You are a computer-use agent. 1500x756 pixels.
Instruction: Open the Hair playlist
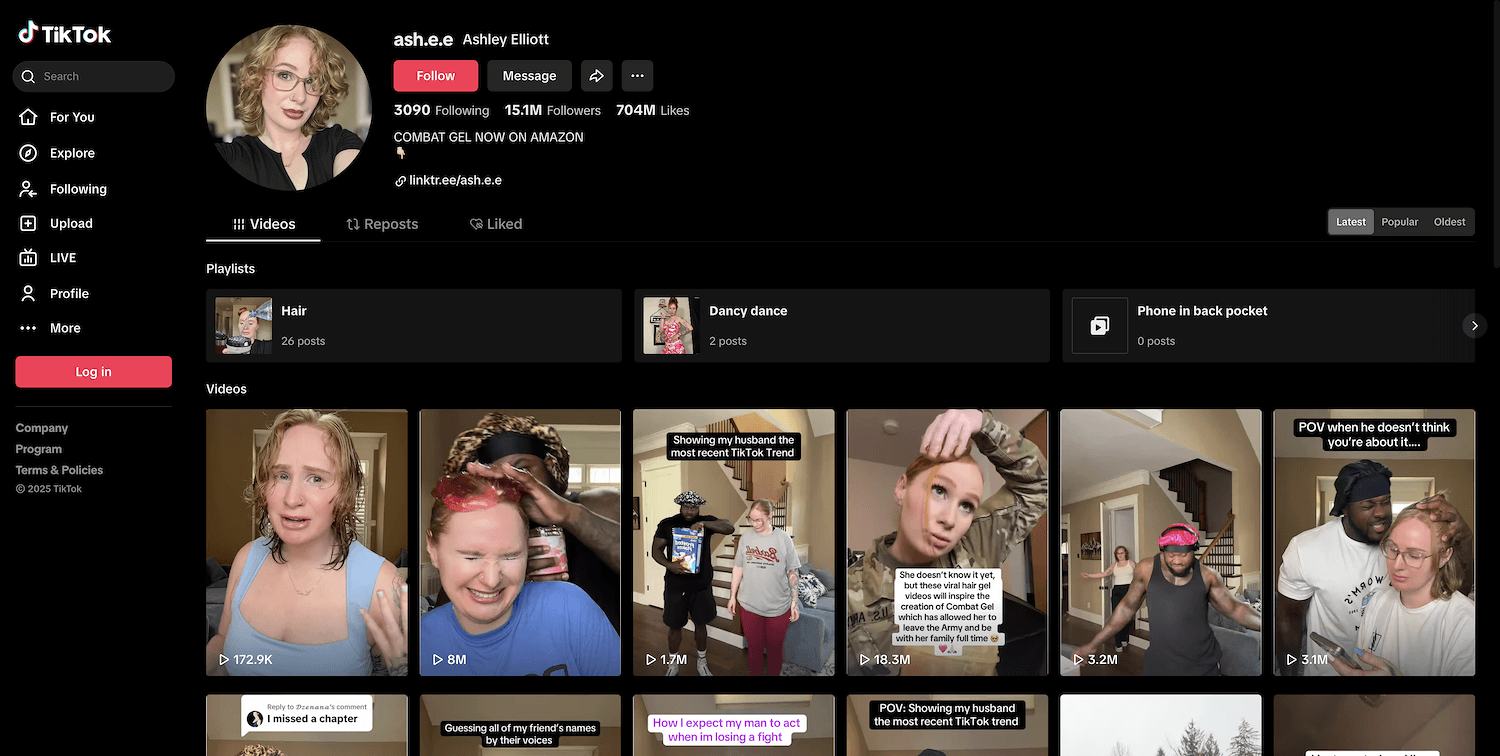pos(413,326)
